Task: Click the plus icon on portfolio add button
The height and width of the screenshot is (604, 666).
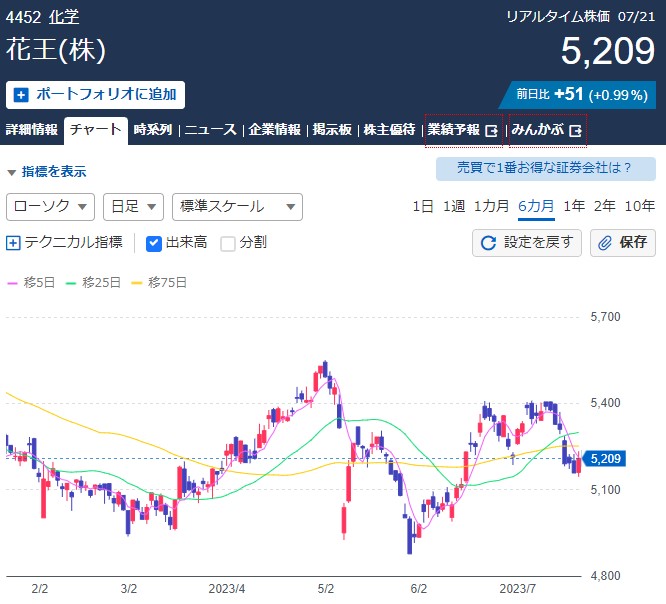Action: [x=22, y=95]
